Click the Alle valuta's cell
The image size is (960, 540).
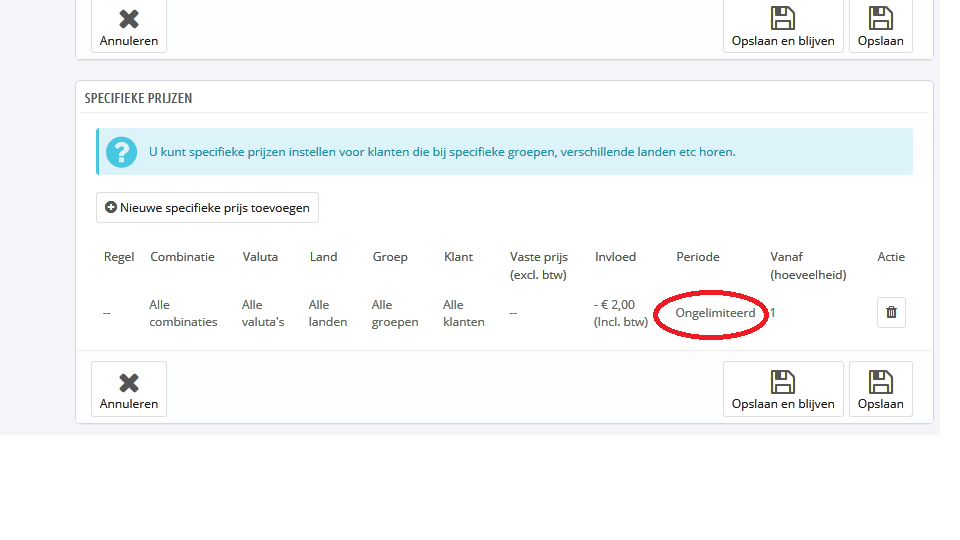263,313
